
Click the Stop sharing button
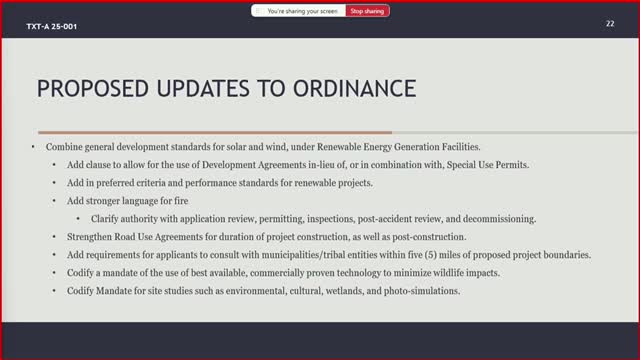pyautogui.click(x=367, y=11)
